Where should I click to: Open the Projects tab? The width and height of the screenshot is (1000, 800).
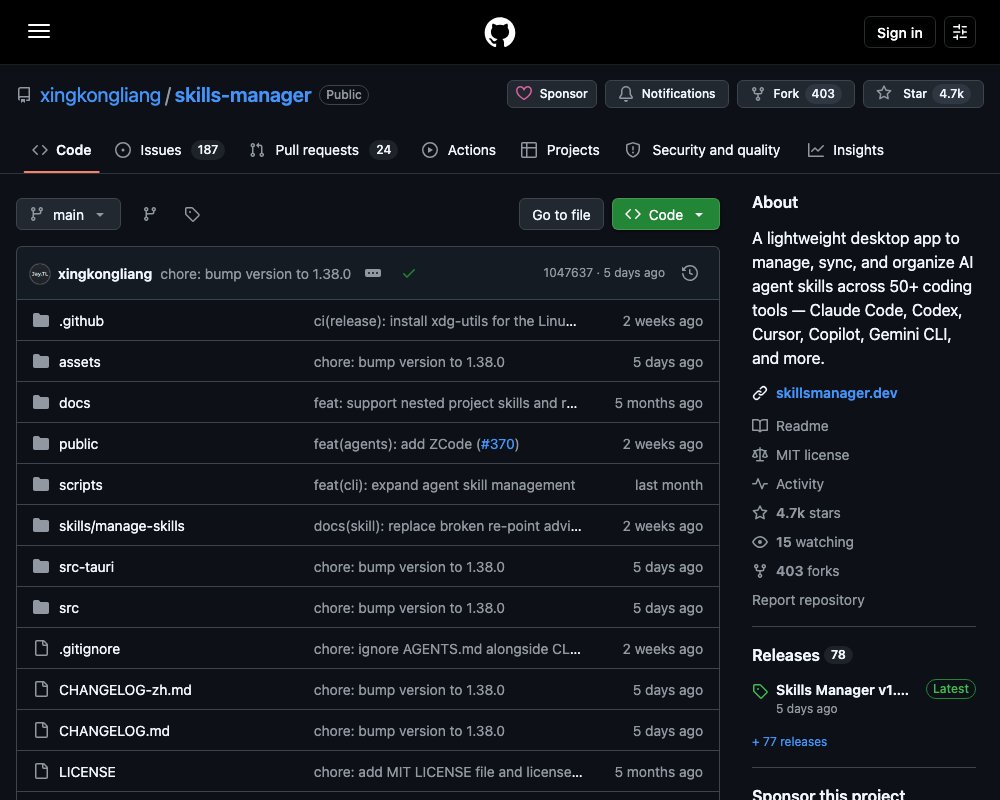click(x=560, y=150)
